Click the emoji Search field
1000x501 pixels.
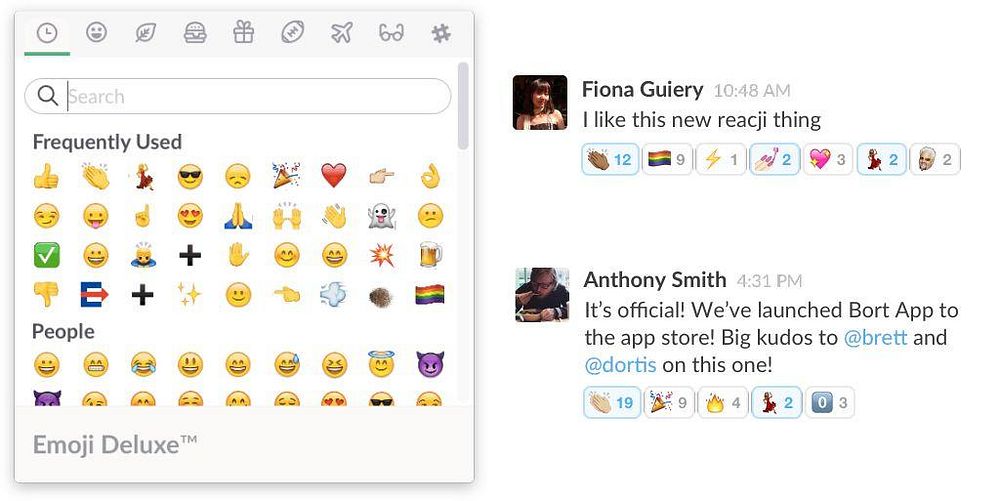(x=237, y=96)
